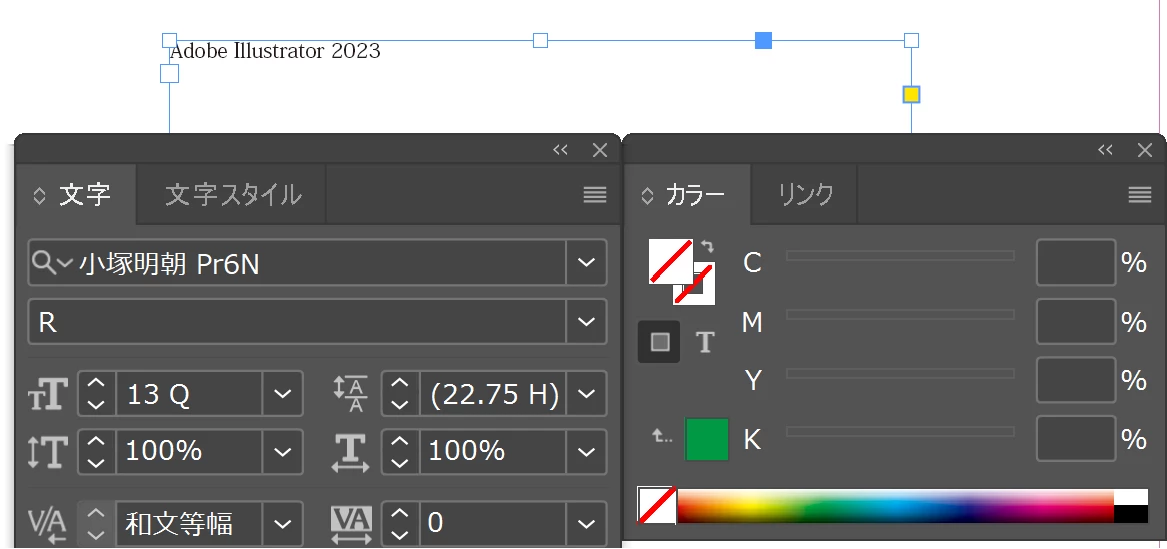Increase horizontal scale with up stepper
The height and width of the screenshot is (549, 1167).
click(x=400, y=442)
